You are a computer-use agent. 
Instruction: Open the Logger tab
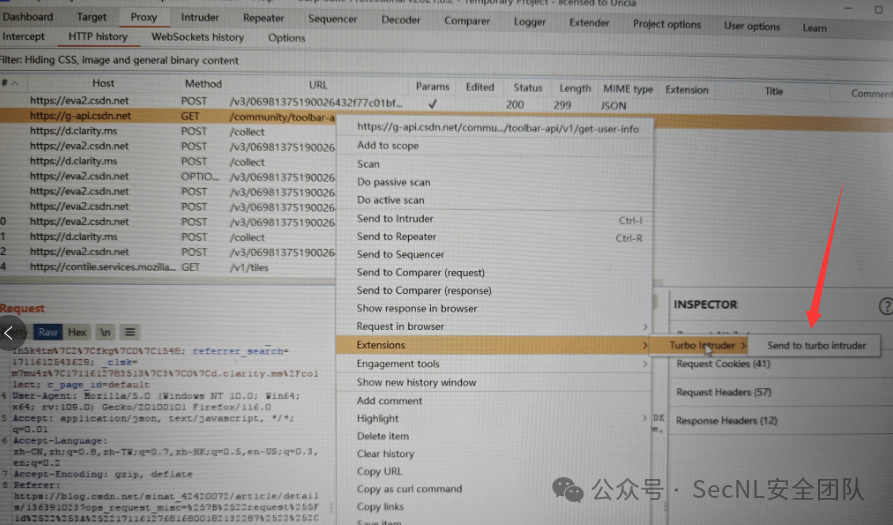529,22
